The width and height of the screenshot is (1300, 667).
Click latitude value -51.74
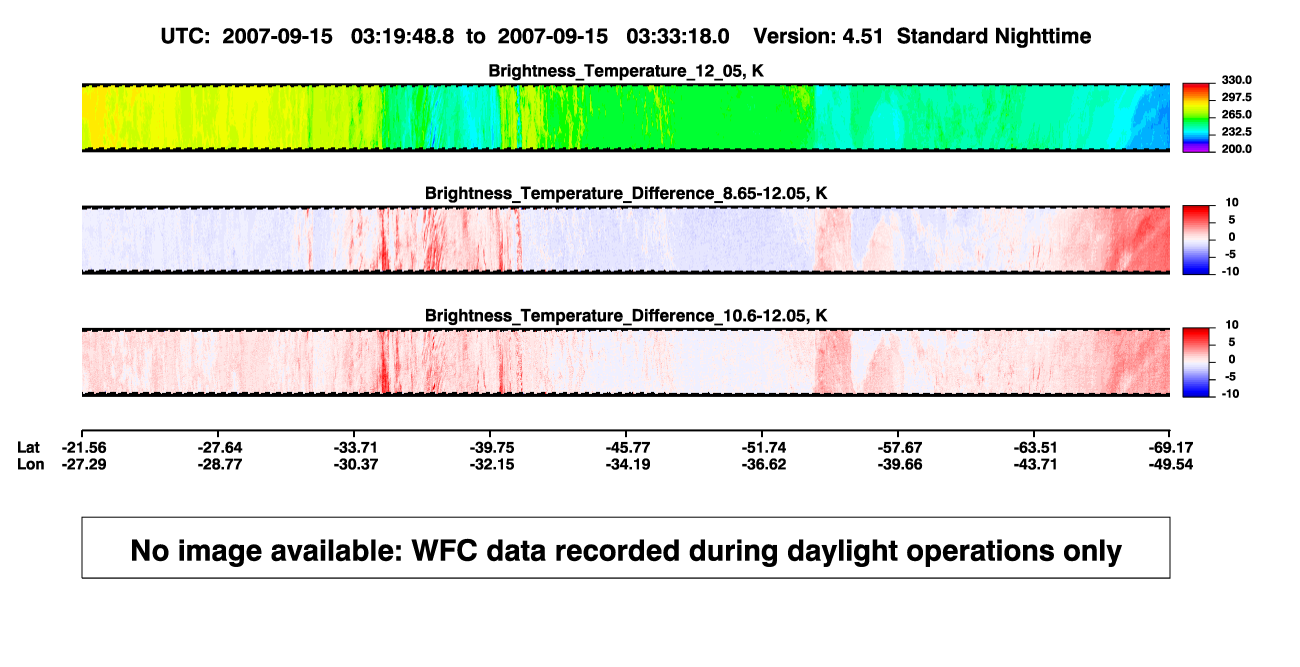pos(763,447)
